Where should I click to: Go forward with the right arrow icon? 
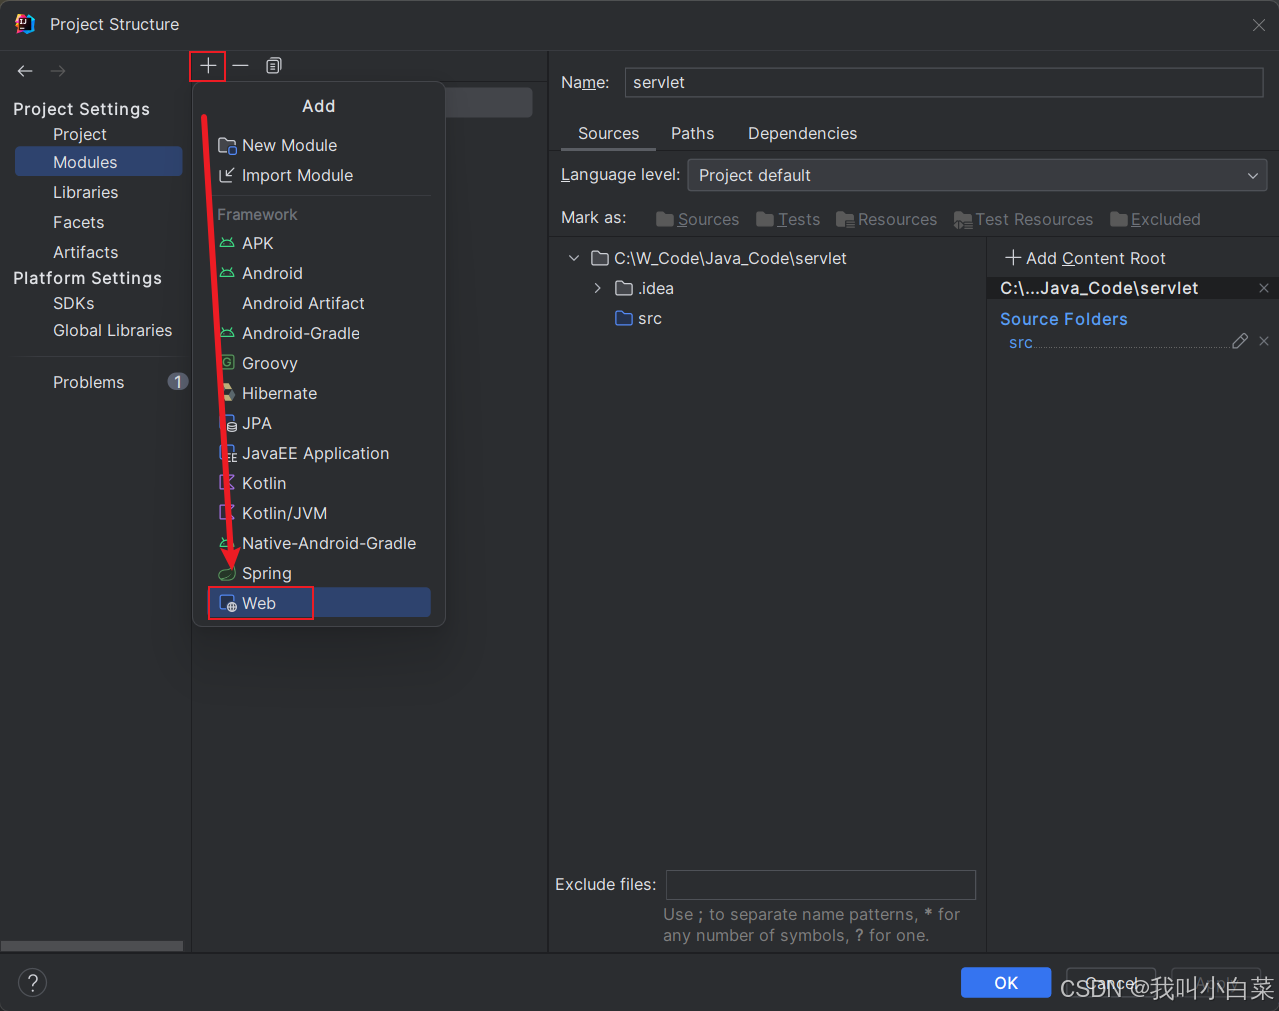[x=58, y=71]
